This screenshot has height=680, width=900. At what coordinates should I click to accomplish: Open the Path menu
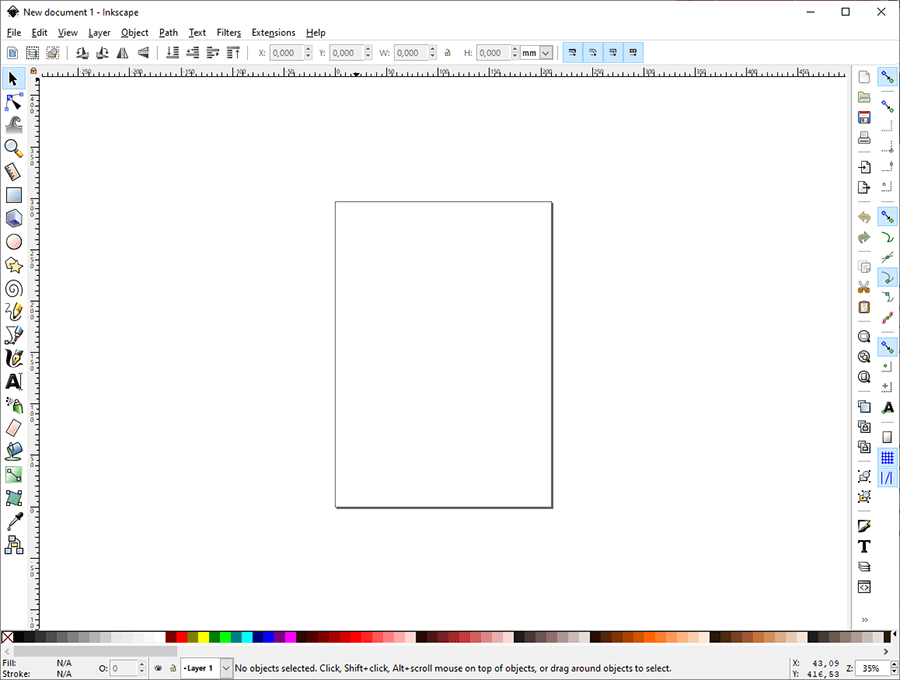click(168, 33)
